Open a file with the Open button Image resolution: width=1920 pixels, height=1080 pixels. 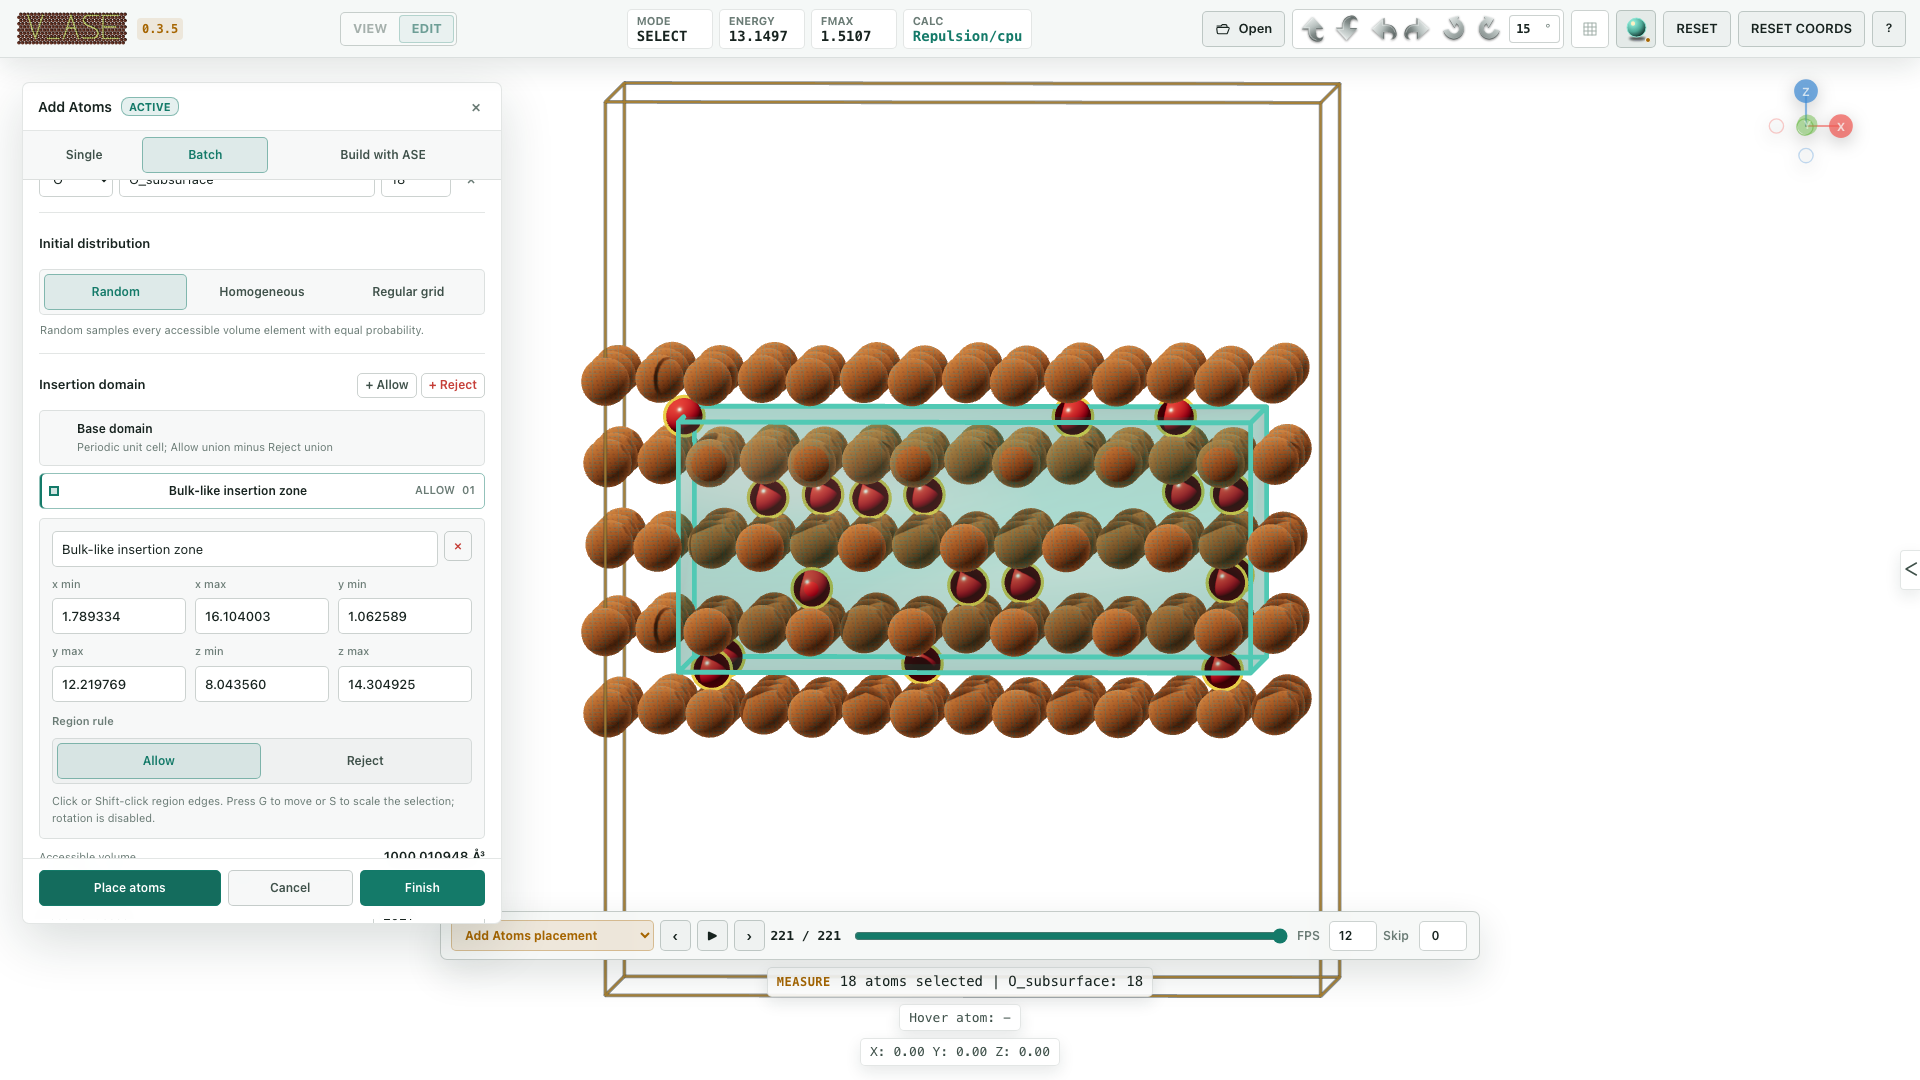tap(1243, 29)
